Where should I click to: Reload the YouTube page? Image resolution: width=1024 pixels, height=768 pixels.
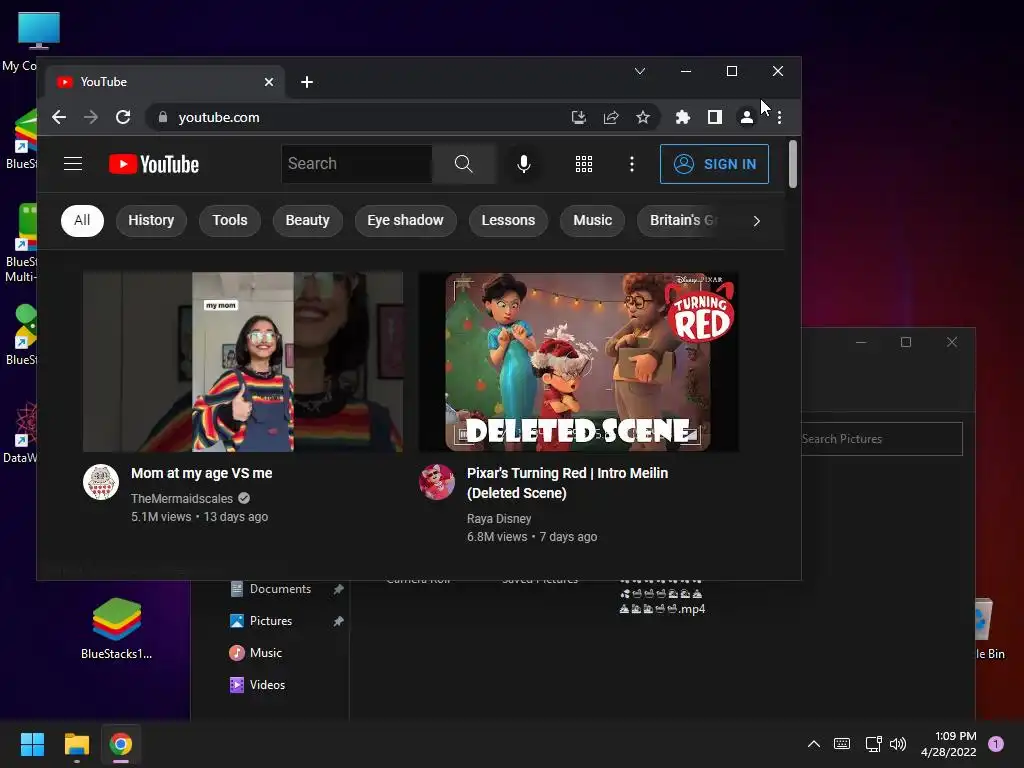click(123, 118)
